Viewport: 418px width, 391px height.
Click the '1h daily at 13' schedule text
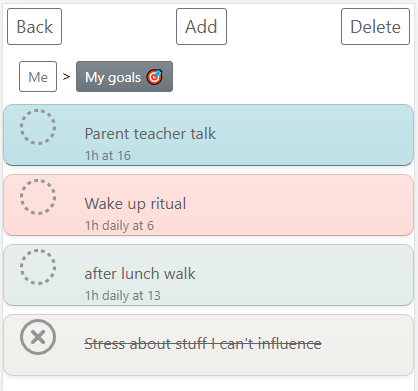(123, 296)
